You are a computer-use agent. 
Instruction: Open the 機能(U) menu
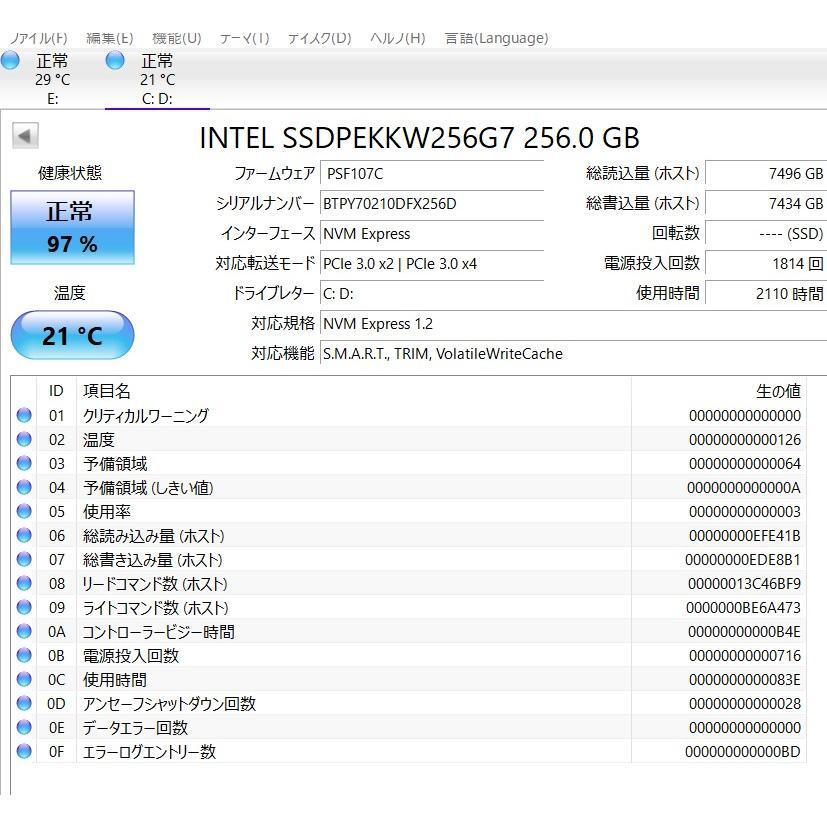[x=177, y=38]
